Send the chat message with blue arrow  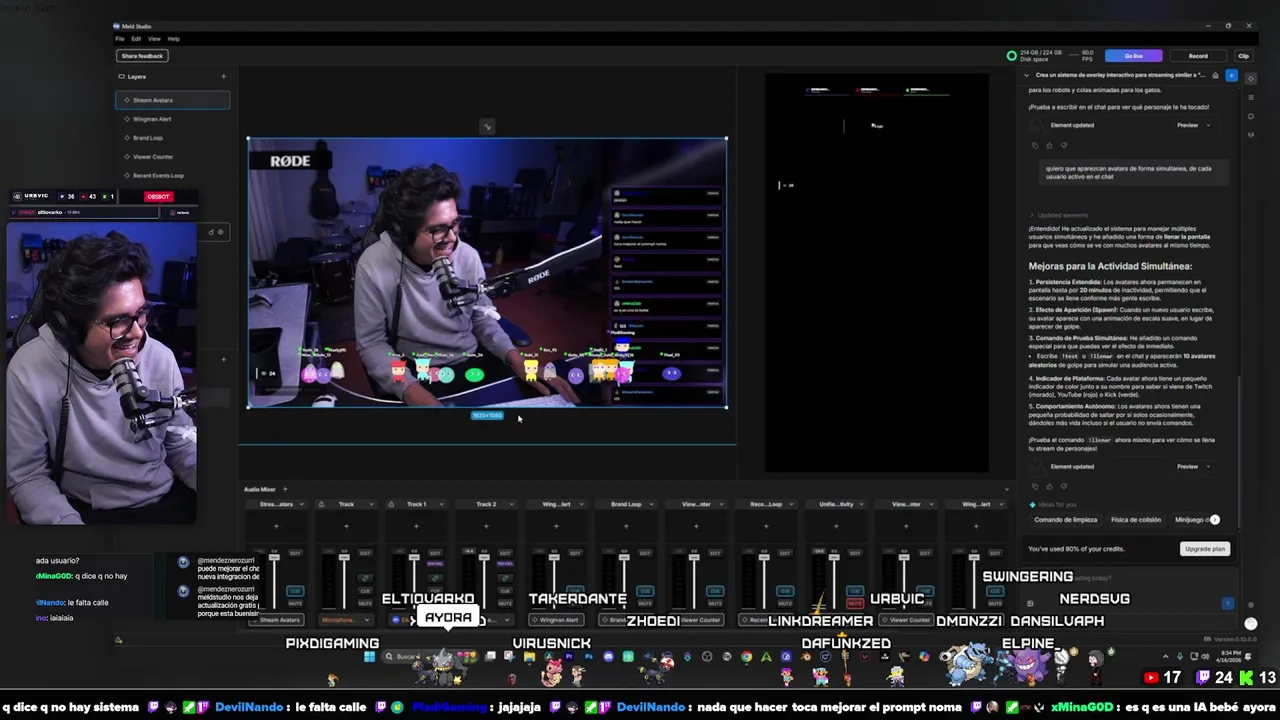1228,603
